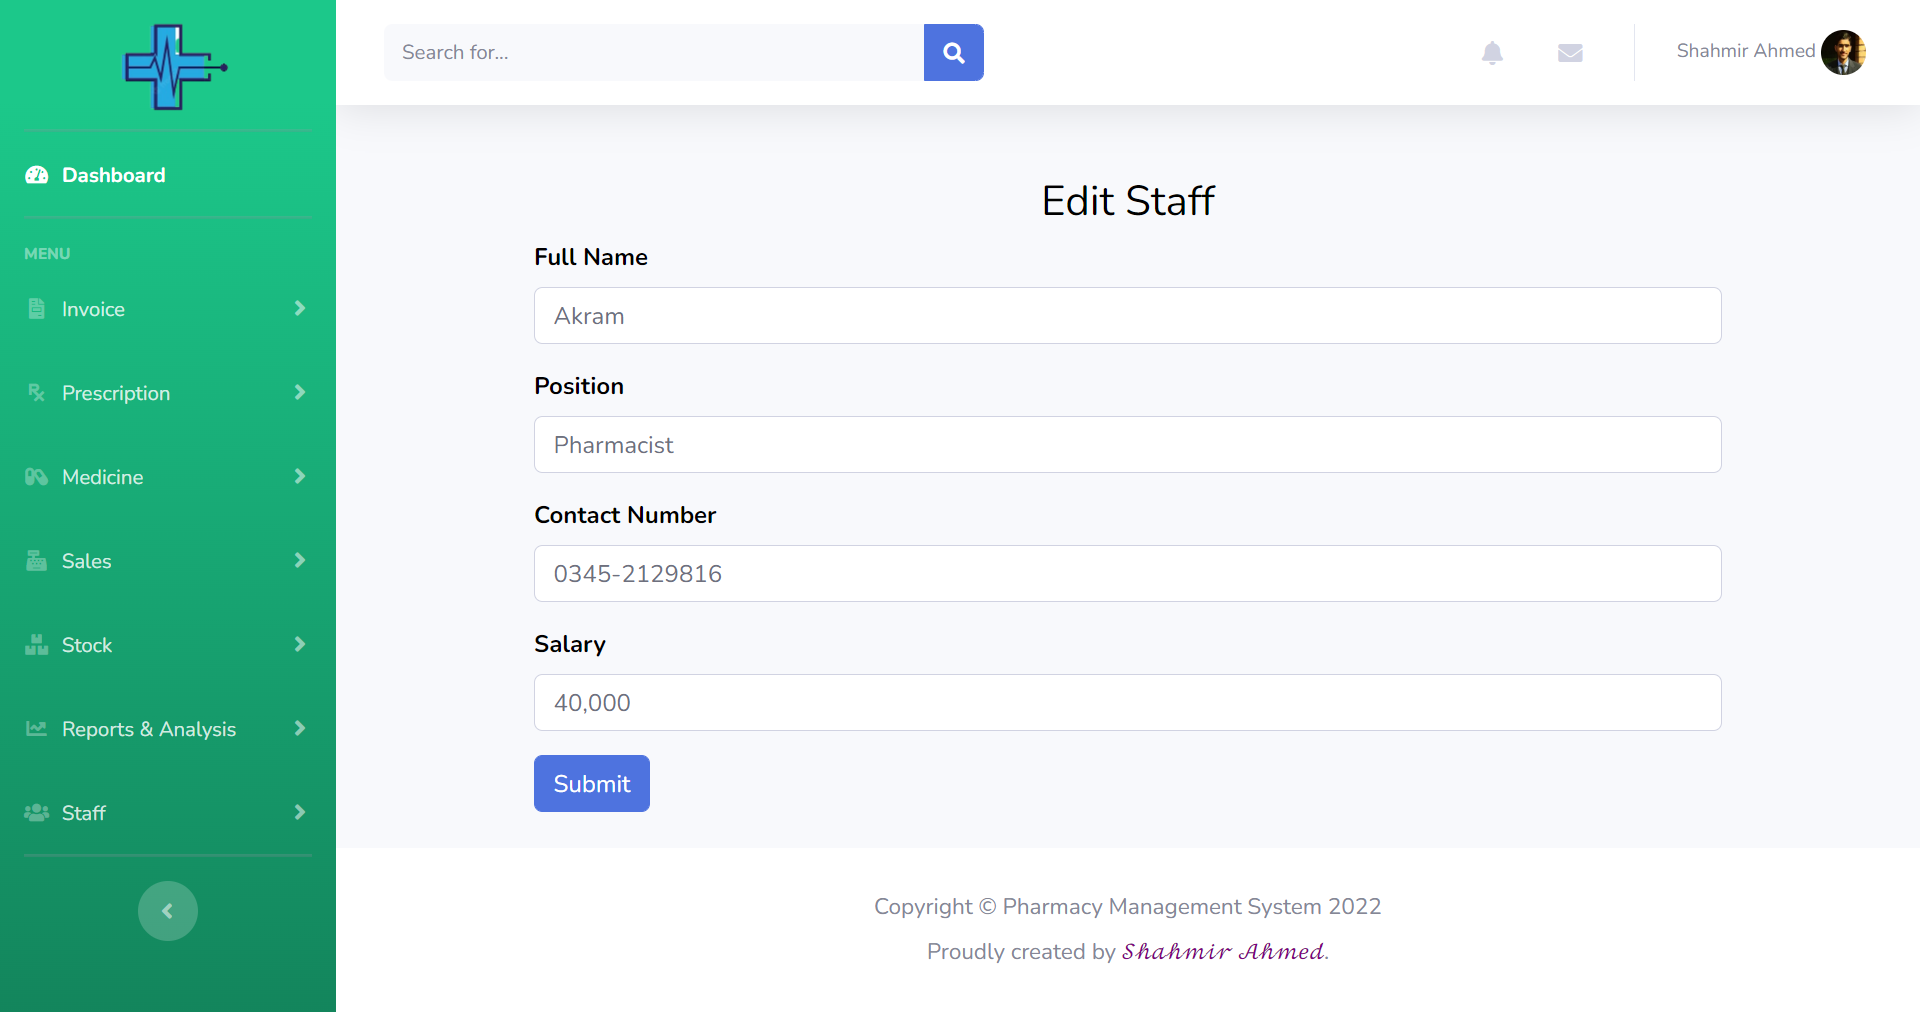Go to the Dashboard menu item
The width and height of the screenshot is (1920, 1012).
coord(113,175)
